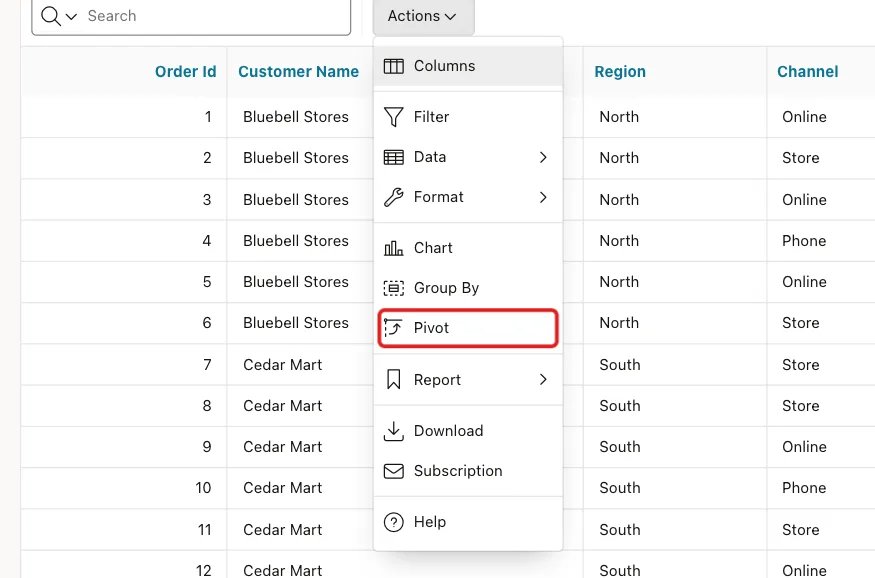
Task: Select the Group By menu entry
Action: tap(468, 288)
